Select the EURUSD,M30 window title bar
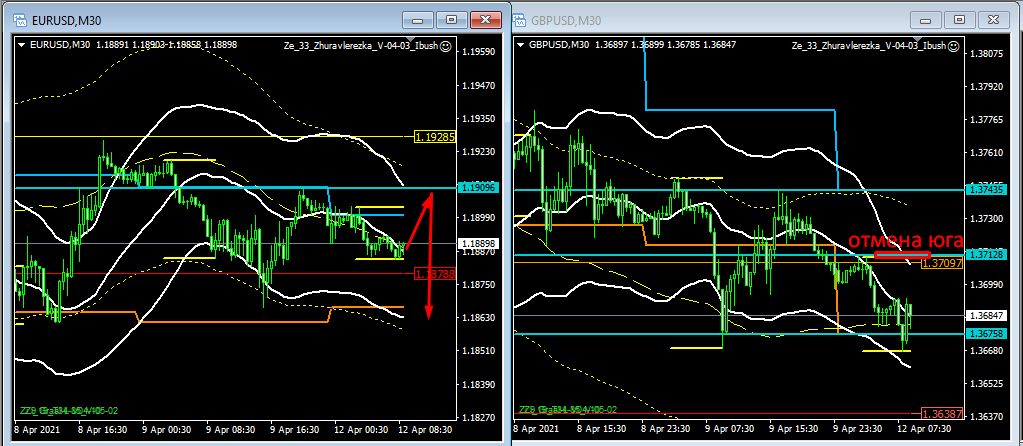Screen dimensions: 1023x446 (200, 20)
